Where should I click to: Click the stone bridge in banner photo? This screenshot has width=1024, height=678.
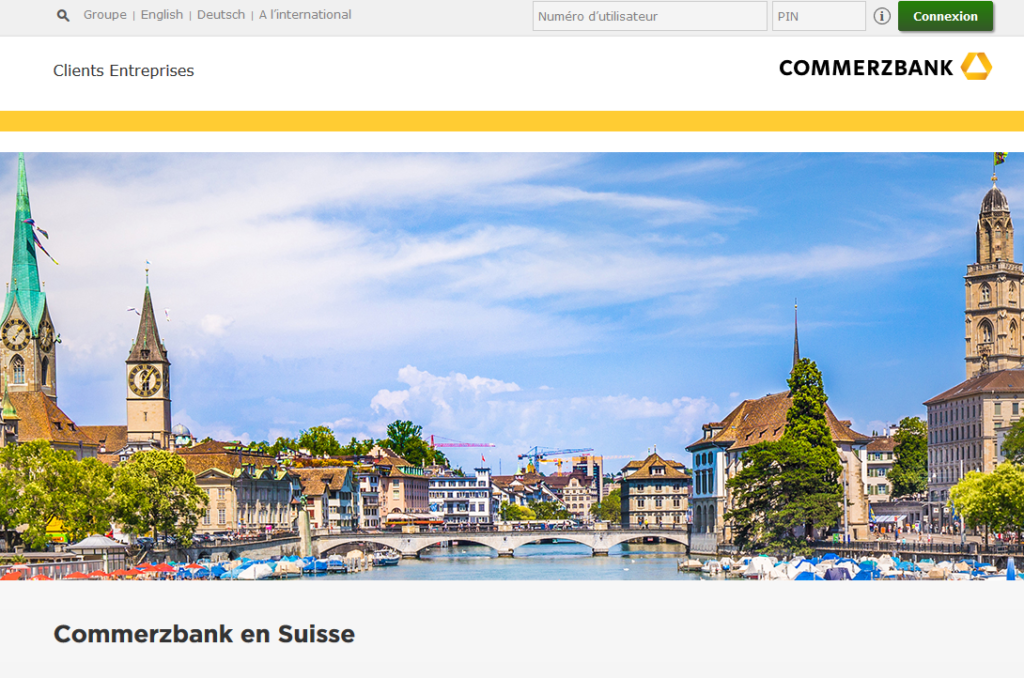point(503,542)
